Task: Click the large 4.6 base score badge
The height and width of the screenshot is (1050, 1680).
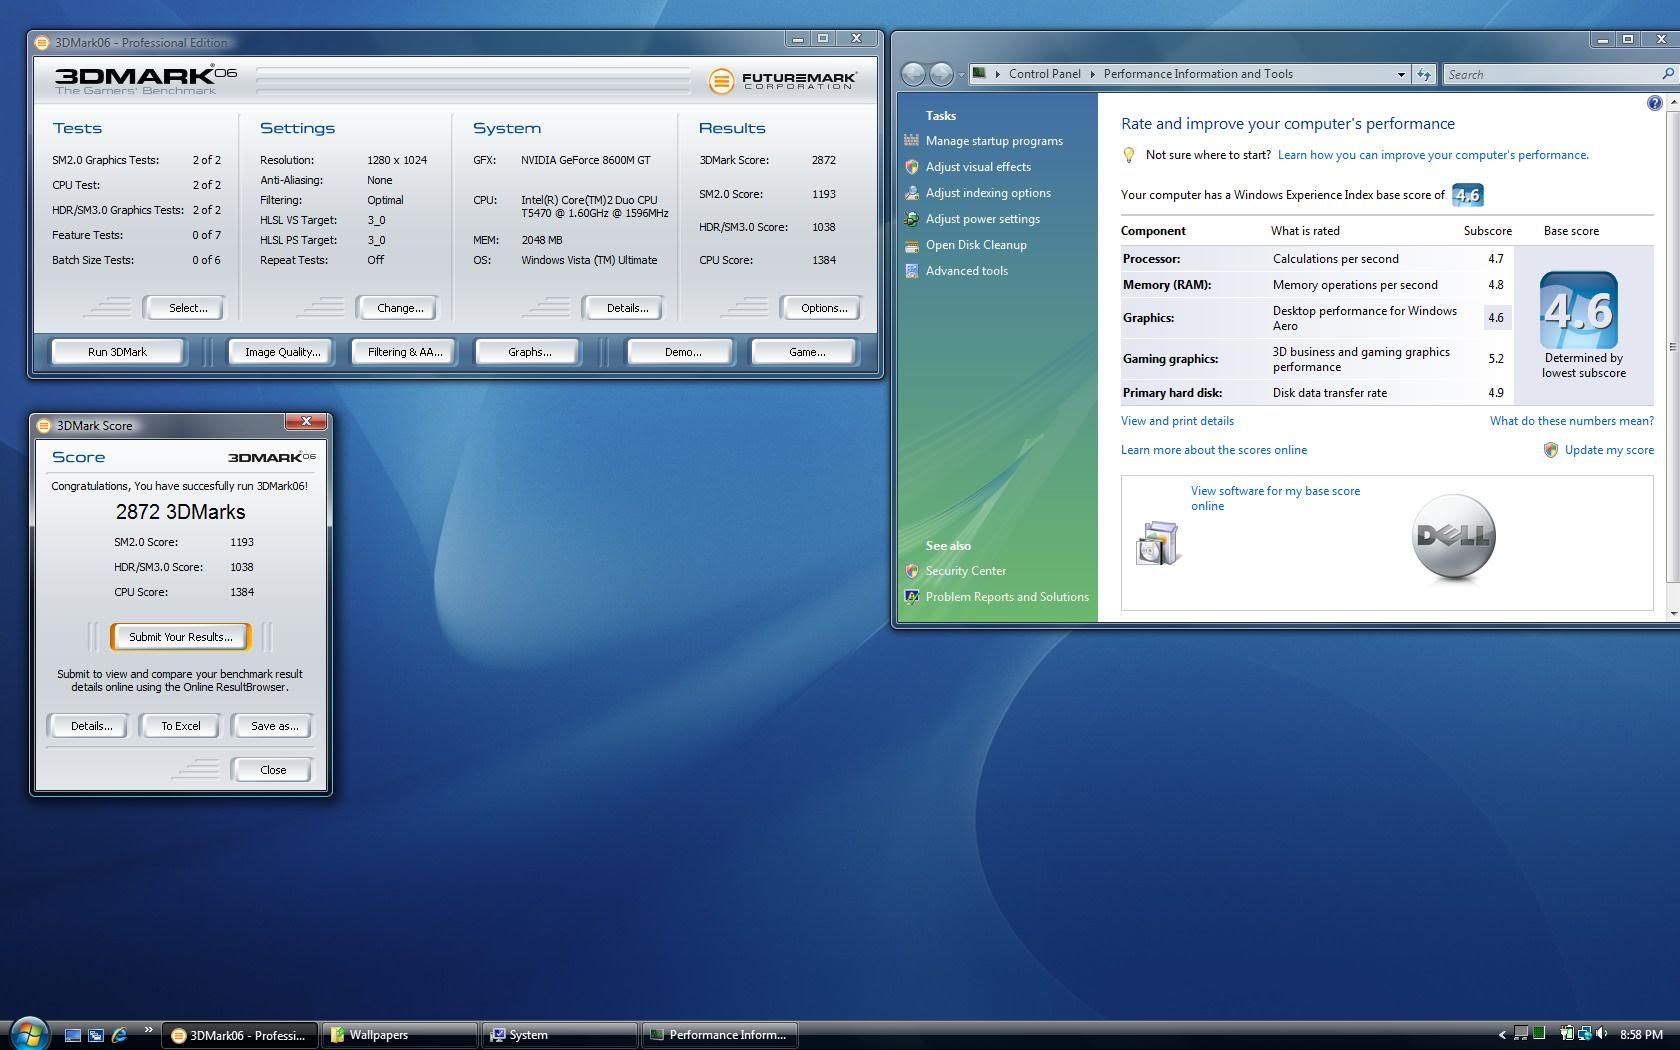Action: point(1578,310)
